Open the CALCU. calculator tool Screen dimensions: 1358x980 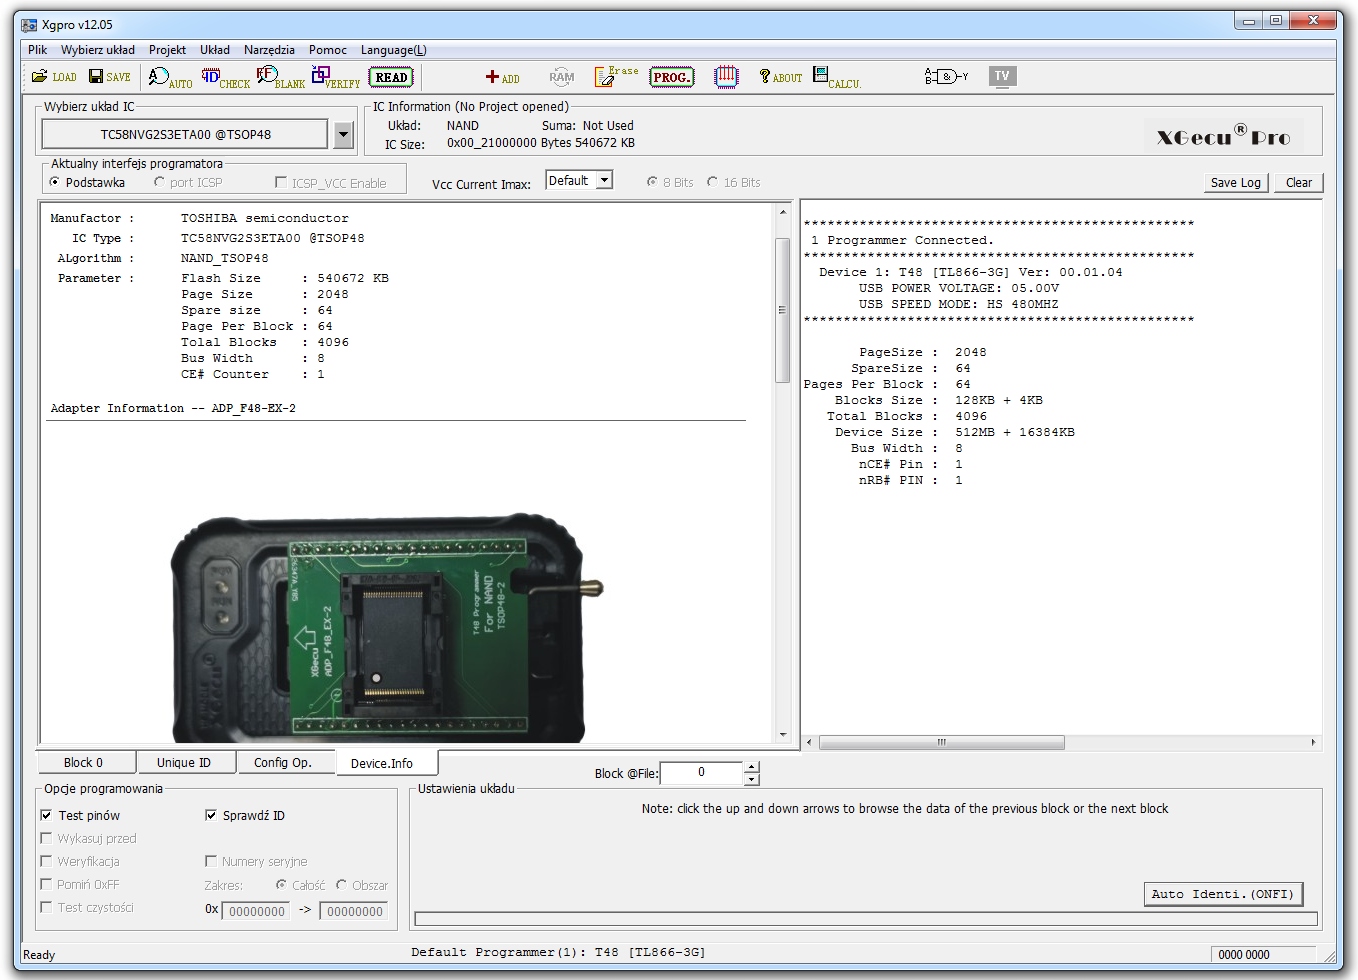click(x=836, y=77)
